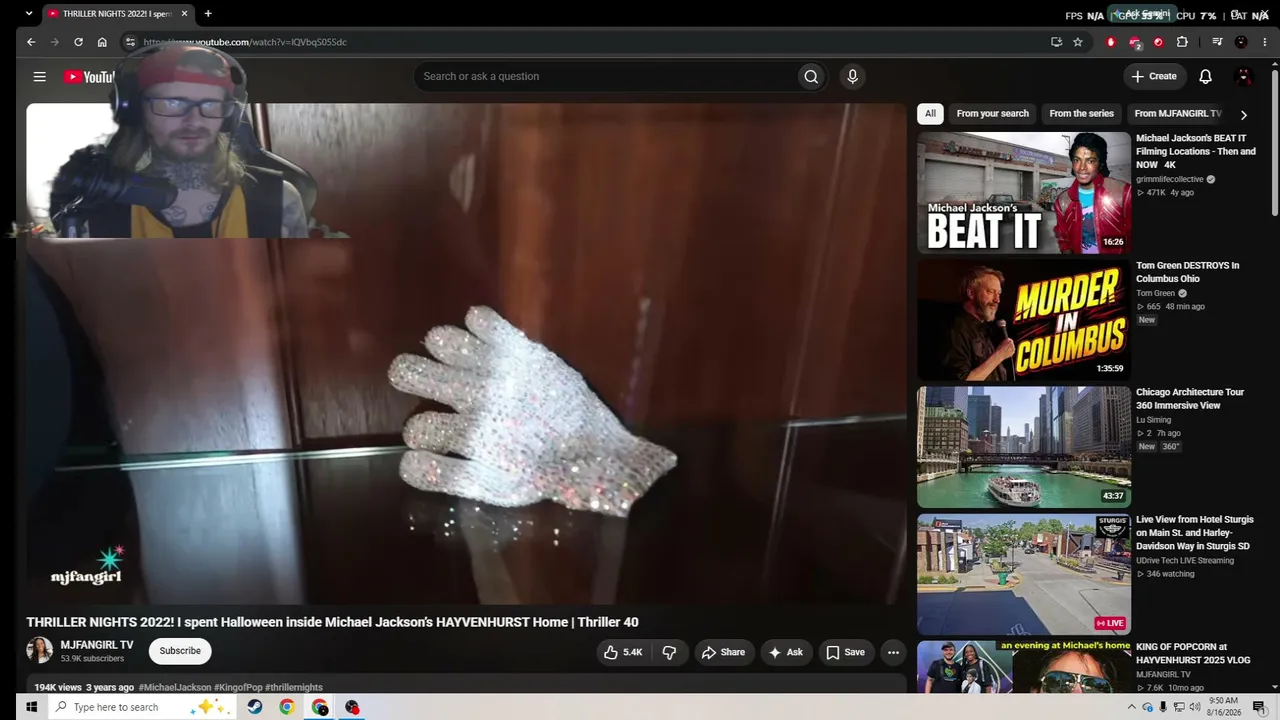Click the taskbar clock showing 9:50 AM
The image size is (1280, 720).
coord(1224,707)
